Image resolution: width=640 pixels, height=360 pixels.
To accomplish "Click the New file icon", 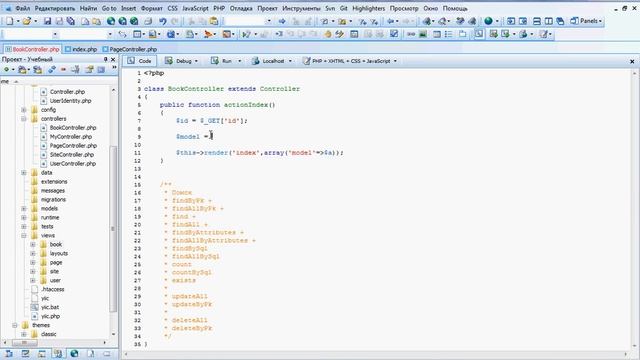I will coord(9,21).
